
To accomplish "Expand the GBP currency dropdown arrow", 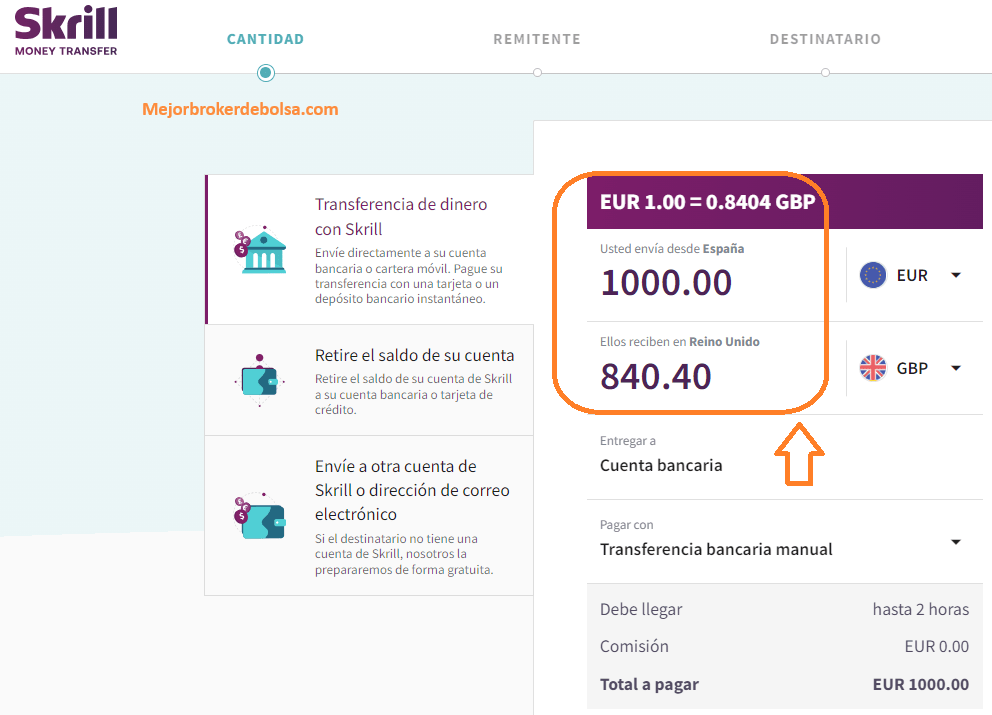I will 956,368.
